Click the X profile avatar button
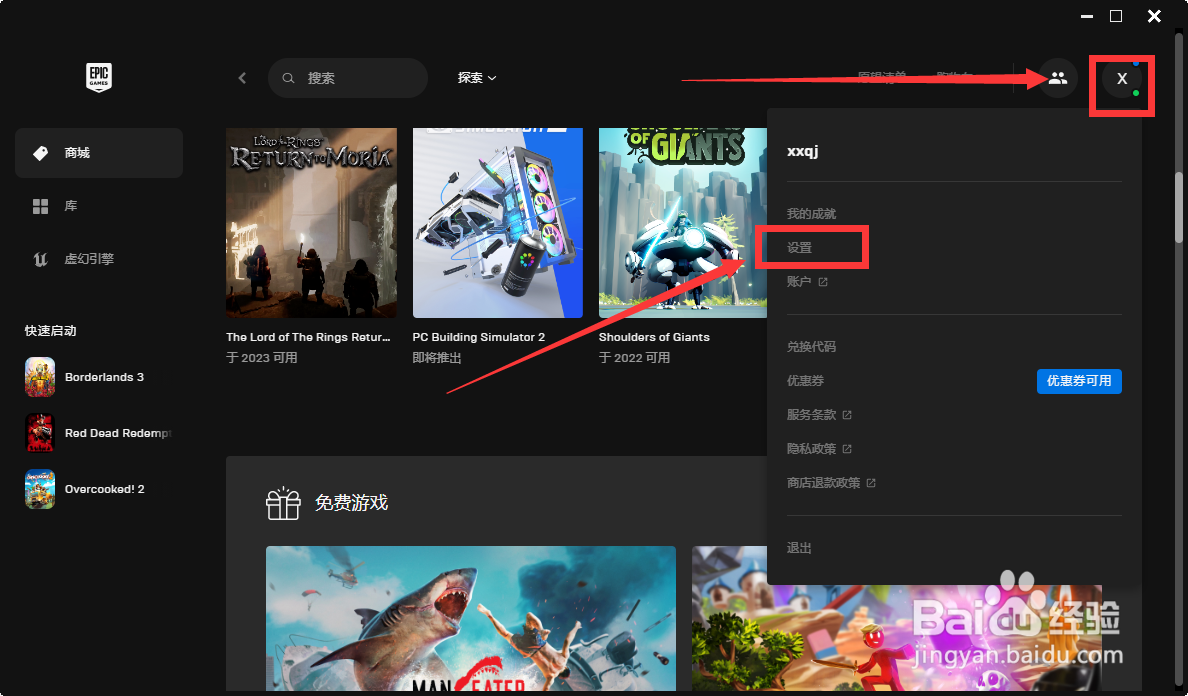Viewport: 1188px width, 696px height. tap(1122, 79)
